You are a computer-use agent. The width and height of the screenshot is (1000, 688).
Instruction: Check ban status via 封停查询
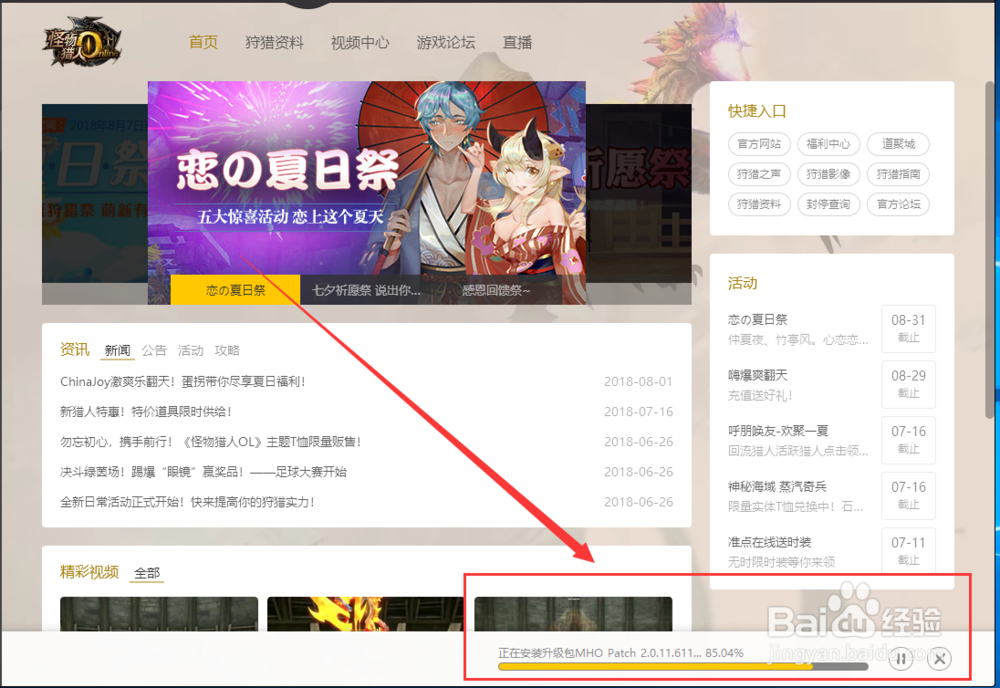click(x=828, y=204)
